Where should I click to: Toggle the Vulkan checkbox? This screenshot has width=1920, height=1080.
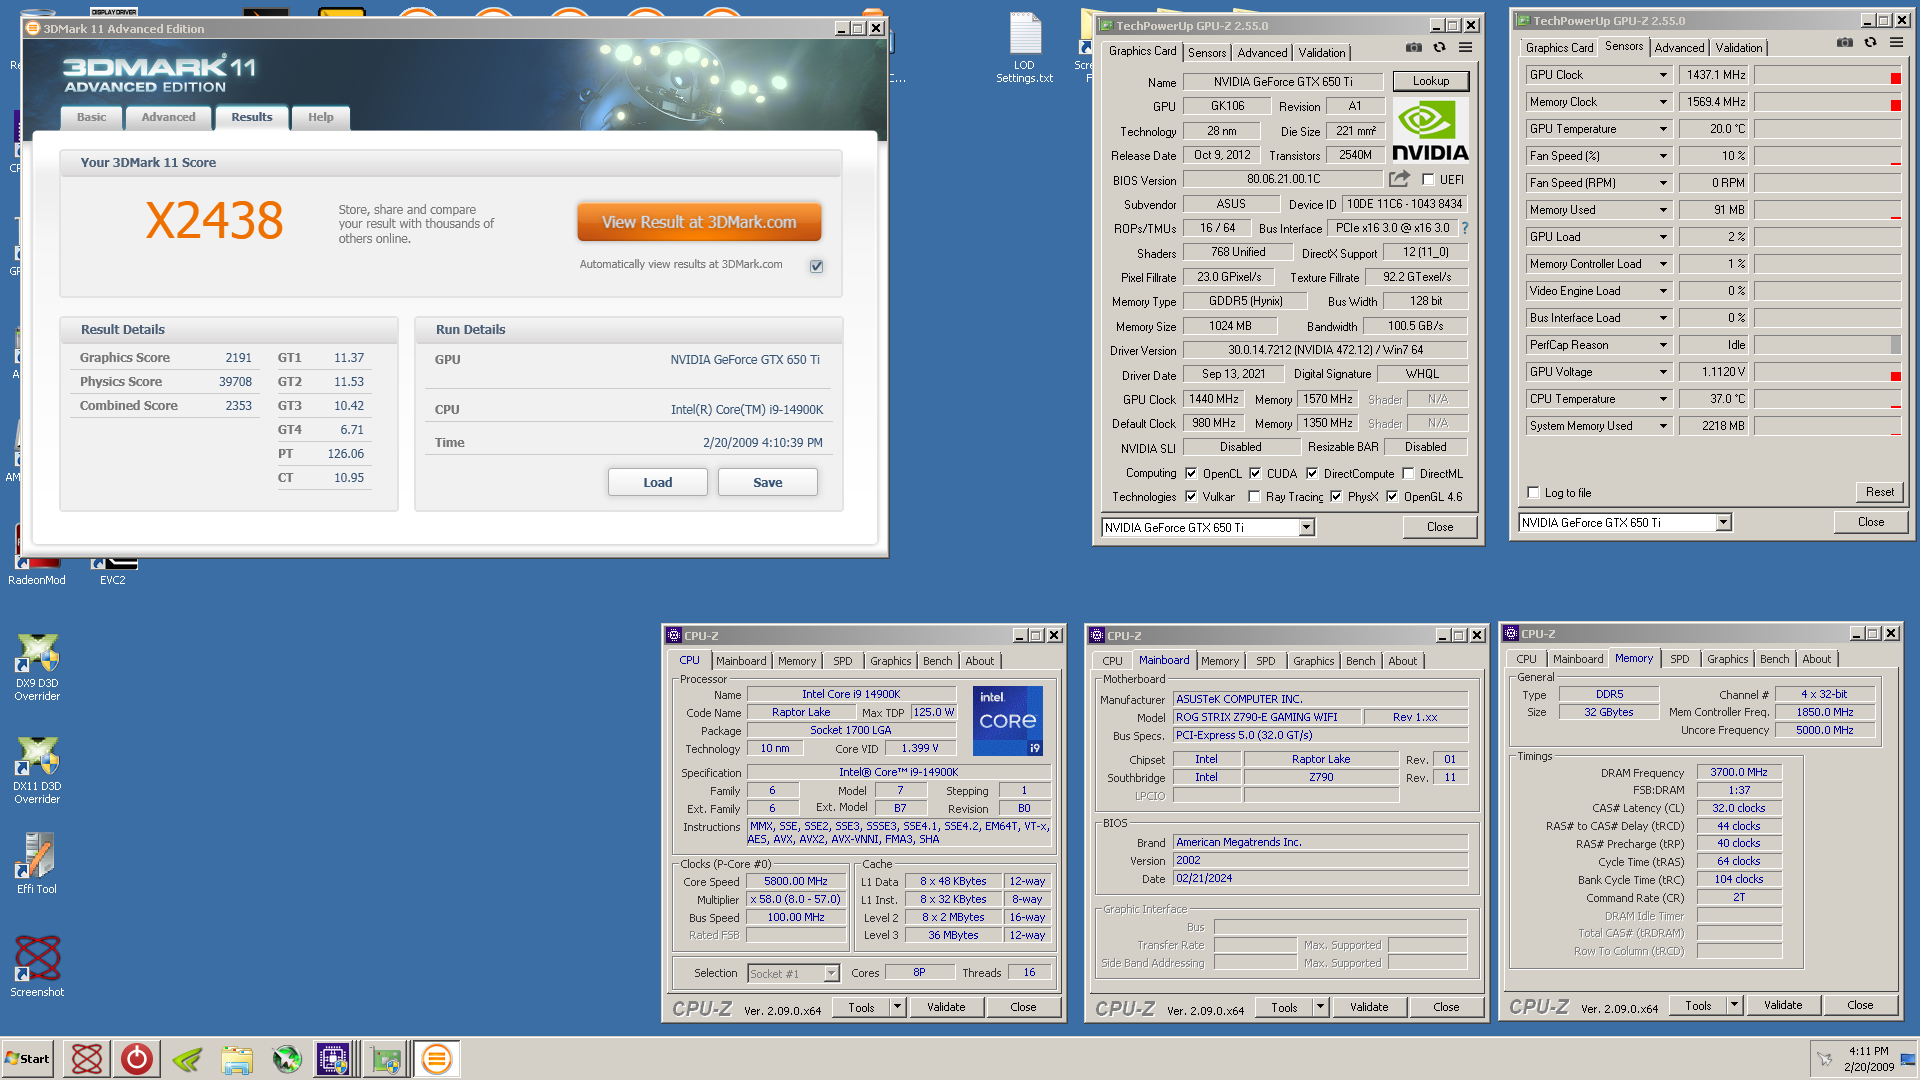1191,497
